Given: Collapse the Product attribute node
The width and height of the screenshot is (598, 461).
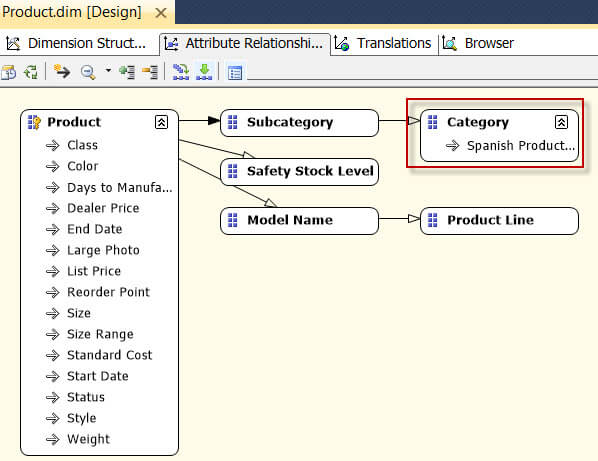Looking at the screenshot, I should (x=161, y=122).
